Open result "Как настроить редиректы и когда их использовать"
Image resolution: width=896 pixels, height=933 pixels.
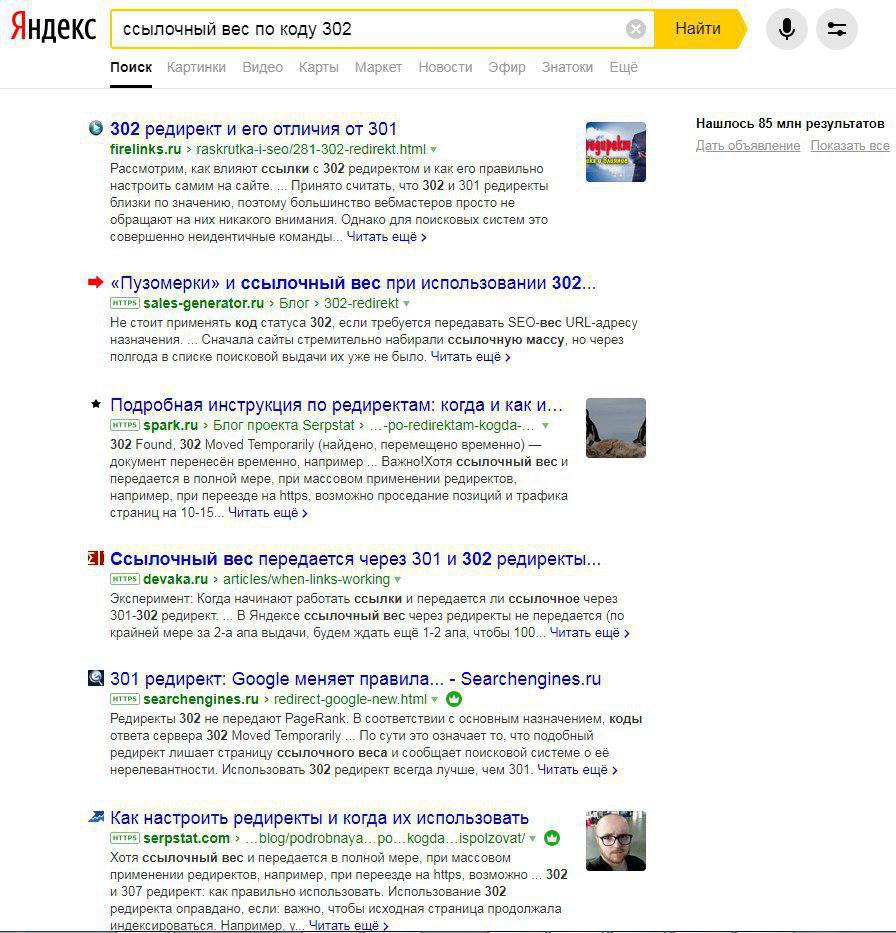319,818
